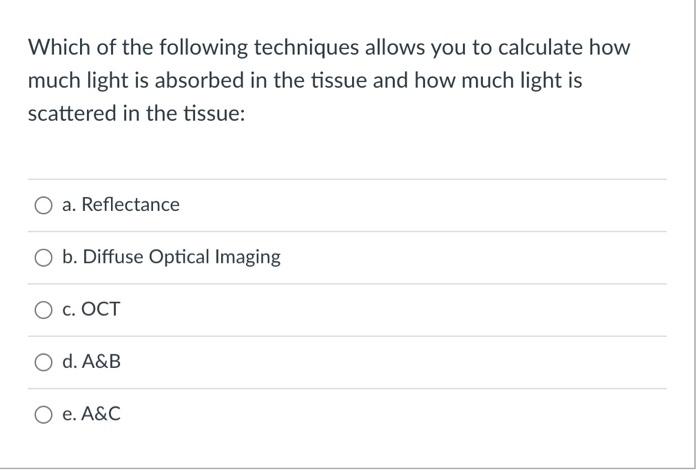The image size is (700, 470).
Task: Click the 'e. A&C' answer label text
Action: click(91, 414)
